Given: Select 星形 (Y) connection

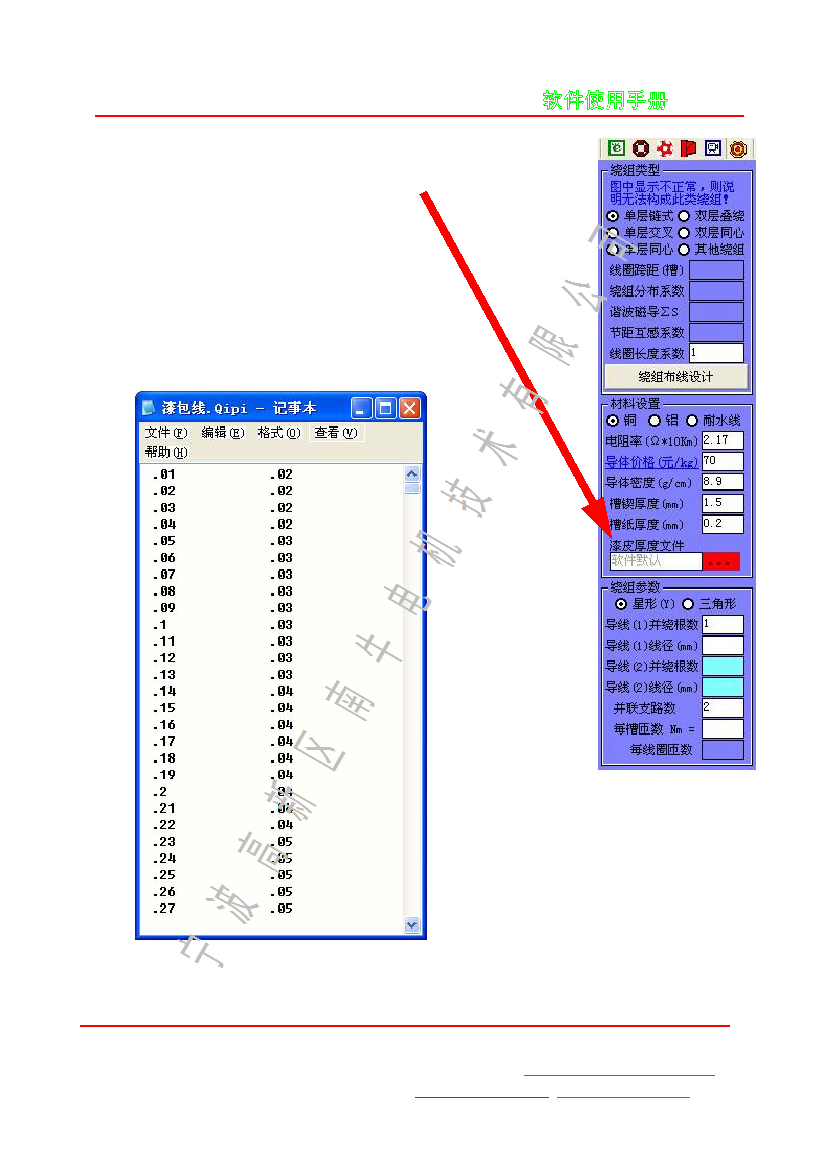Looking at the screenshot, I should click(x=620, y=604).
